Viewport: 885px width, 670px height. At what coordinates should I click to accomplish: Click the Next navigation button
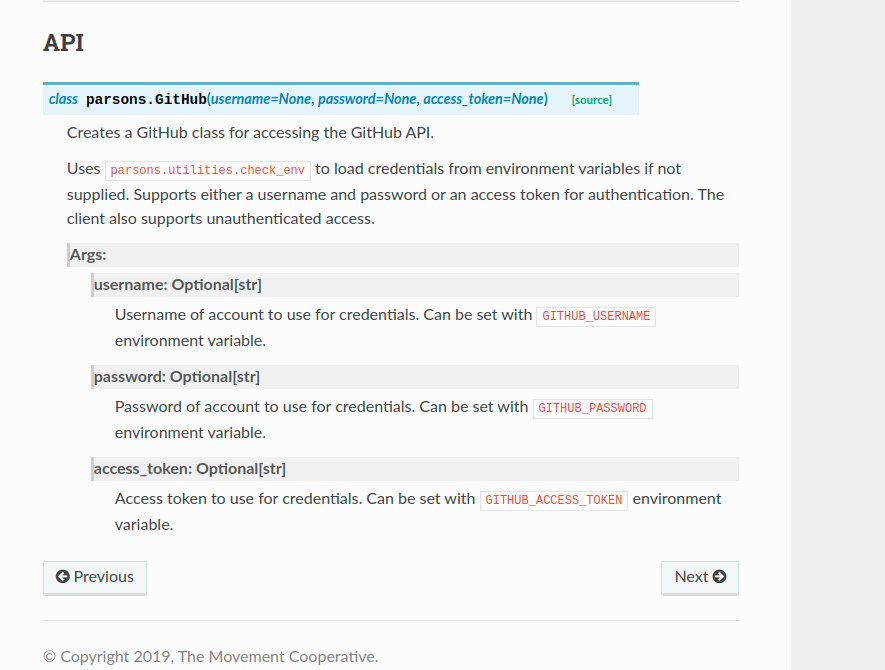click(699, 577)
